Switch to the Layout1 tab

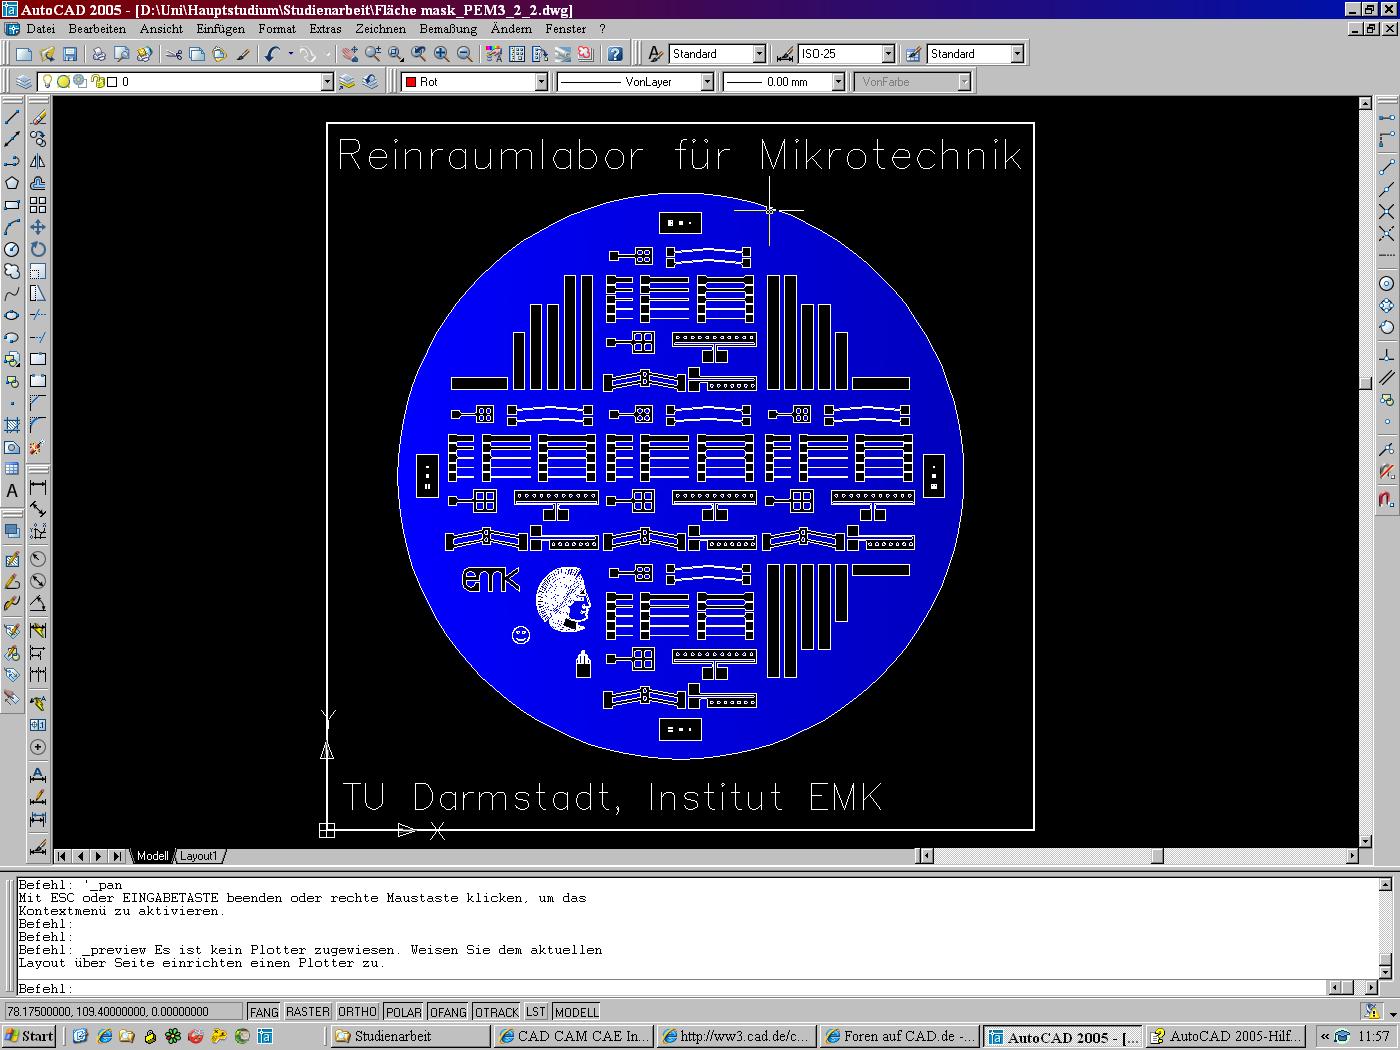click(x=198, y=856)
